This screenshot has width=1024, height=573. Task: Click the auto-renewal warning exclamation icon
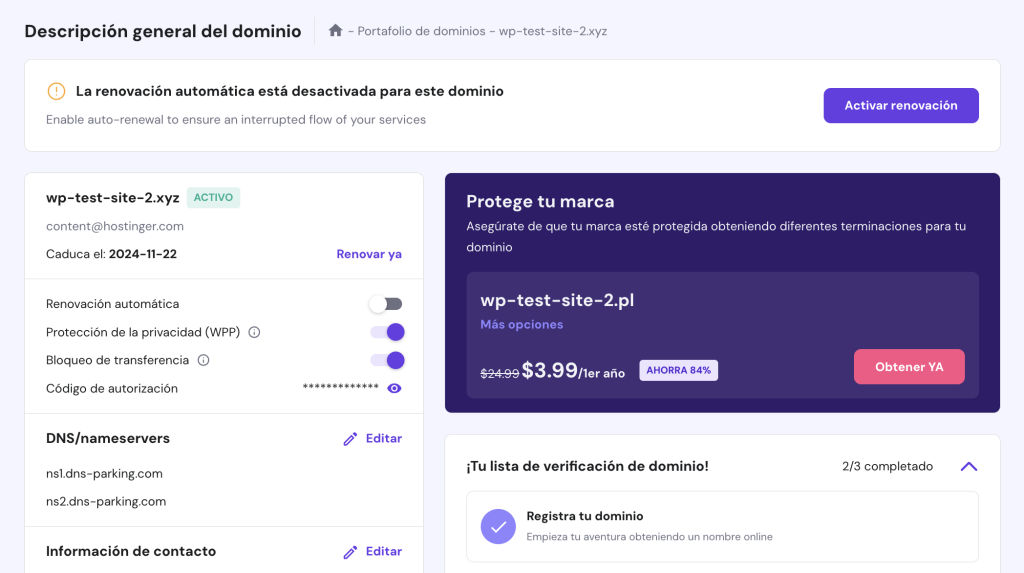click(x=56, y=91)
